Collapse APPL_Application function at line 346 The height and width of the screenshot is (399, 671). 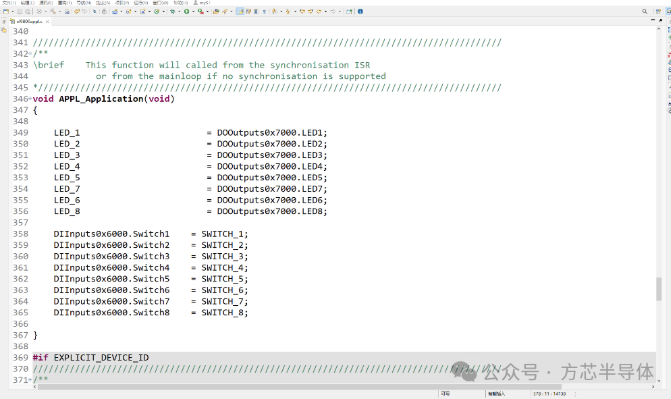point(30,99)
